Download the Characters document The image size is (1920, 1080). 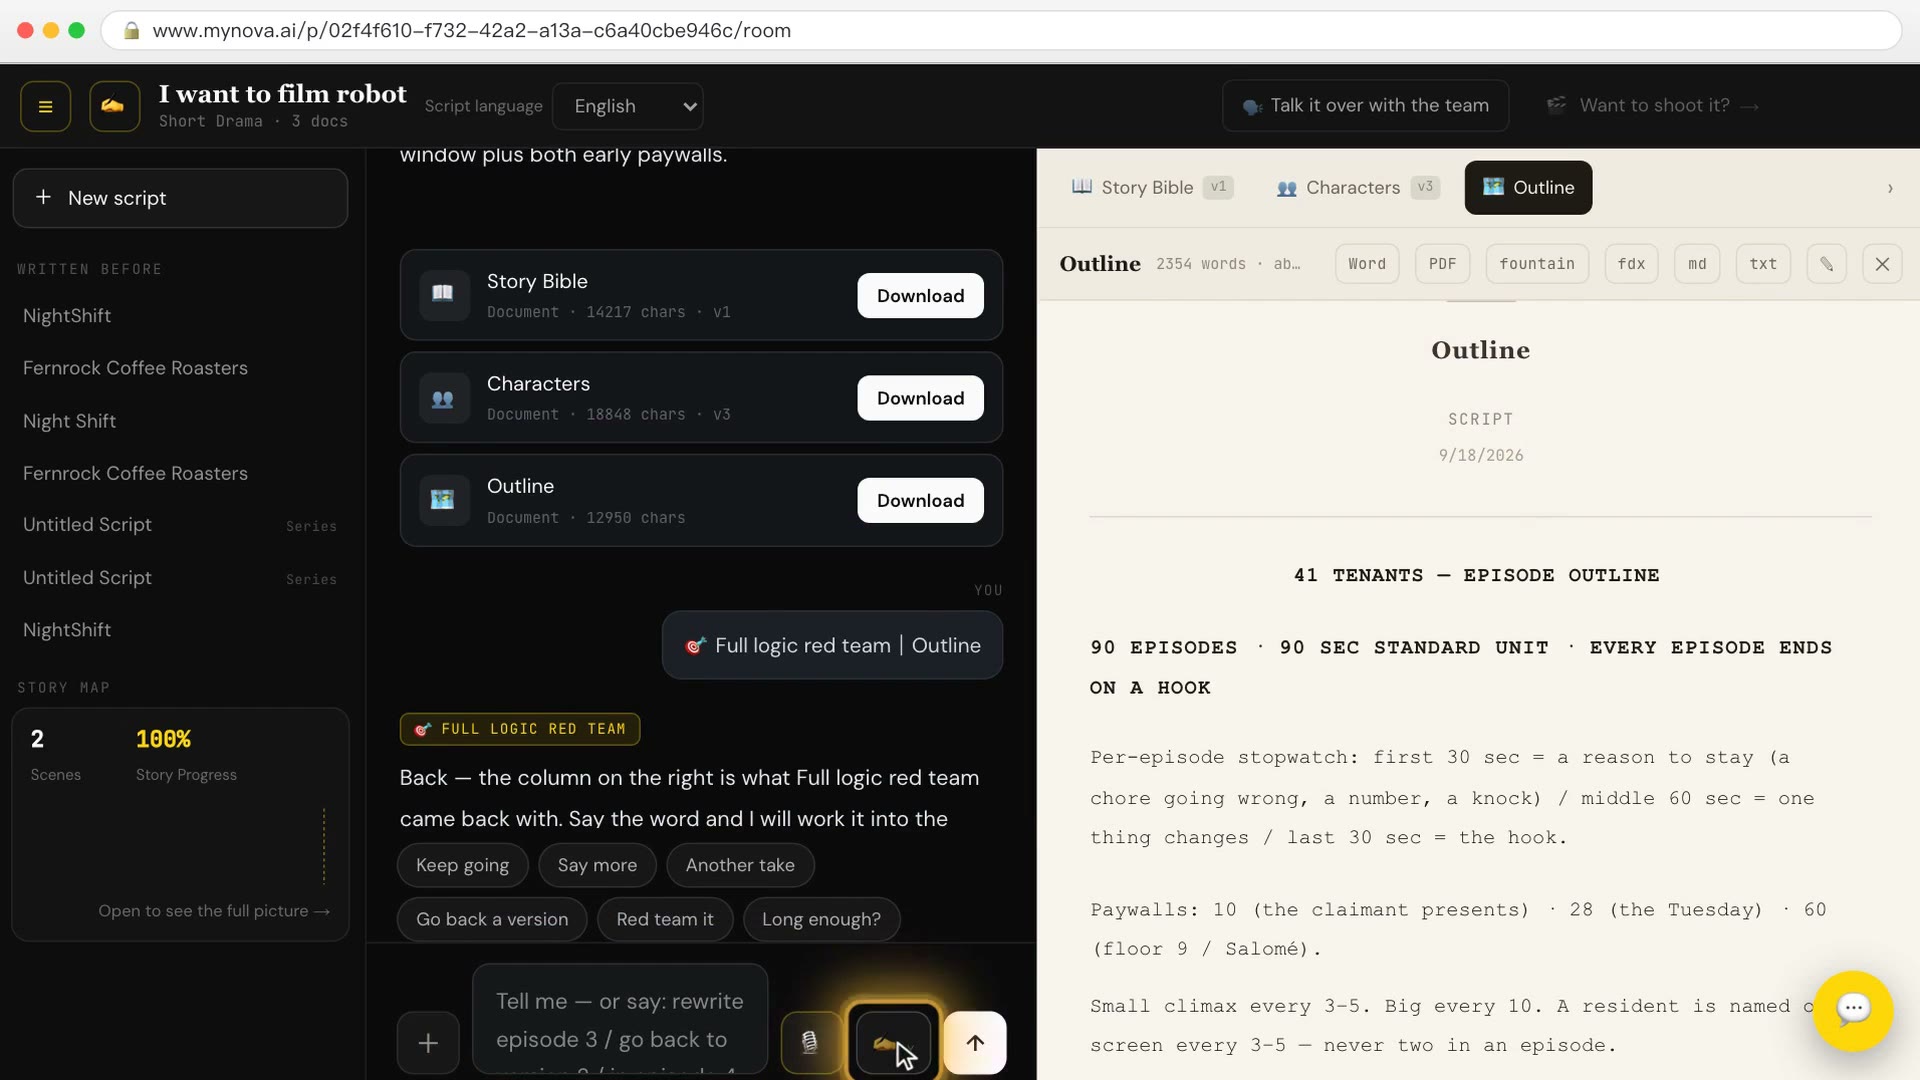pyautogui.click(x=920, y=398)
